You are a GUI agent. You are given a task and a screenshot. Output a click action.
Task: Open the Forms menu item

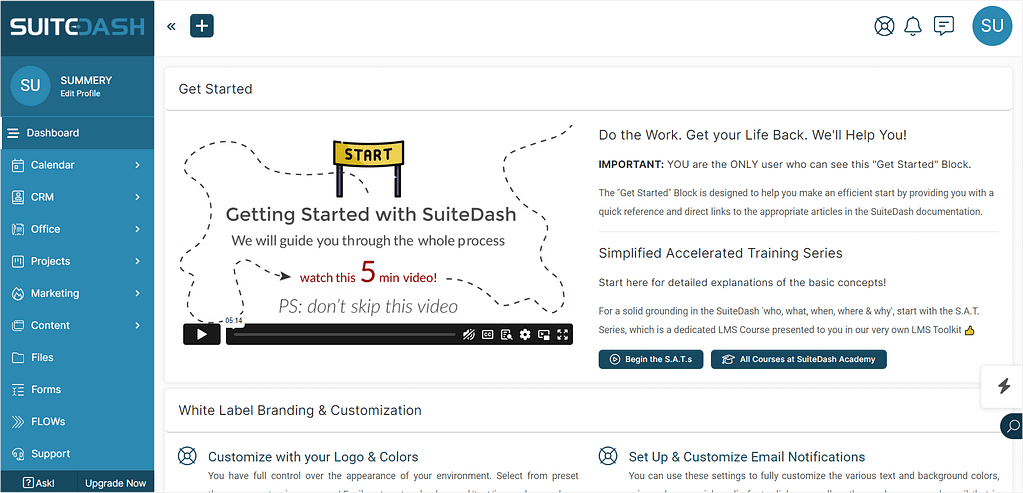tap(77, 389)
